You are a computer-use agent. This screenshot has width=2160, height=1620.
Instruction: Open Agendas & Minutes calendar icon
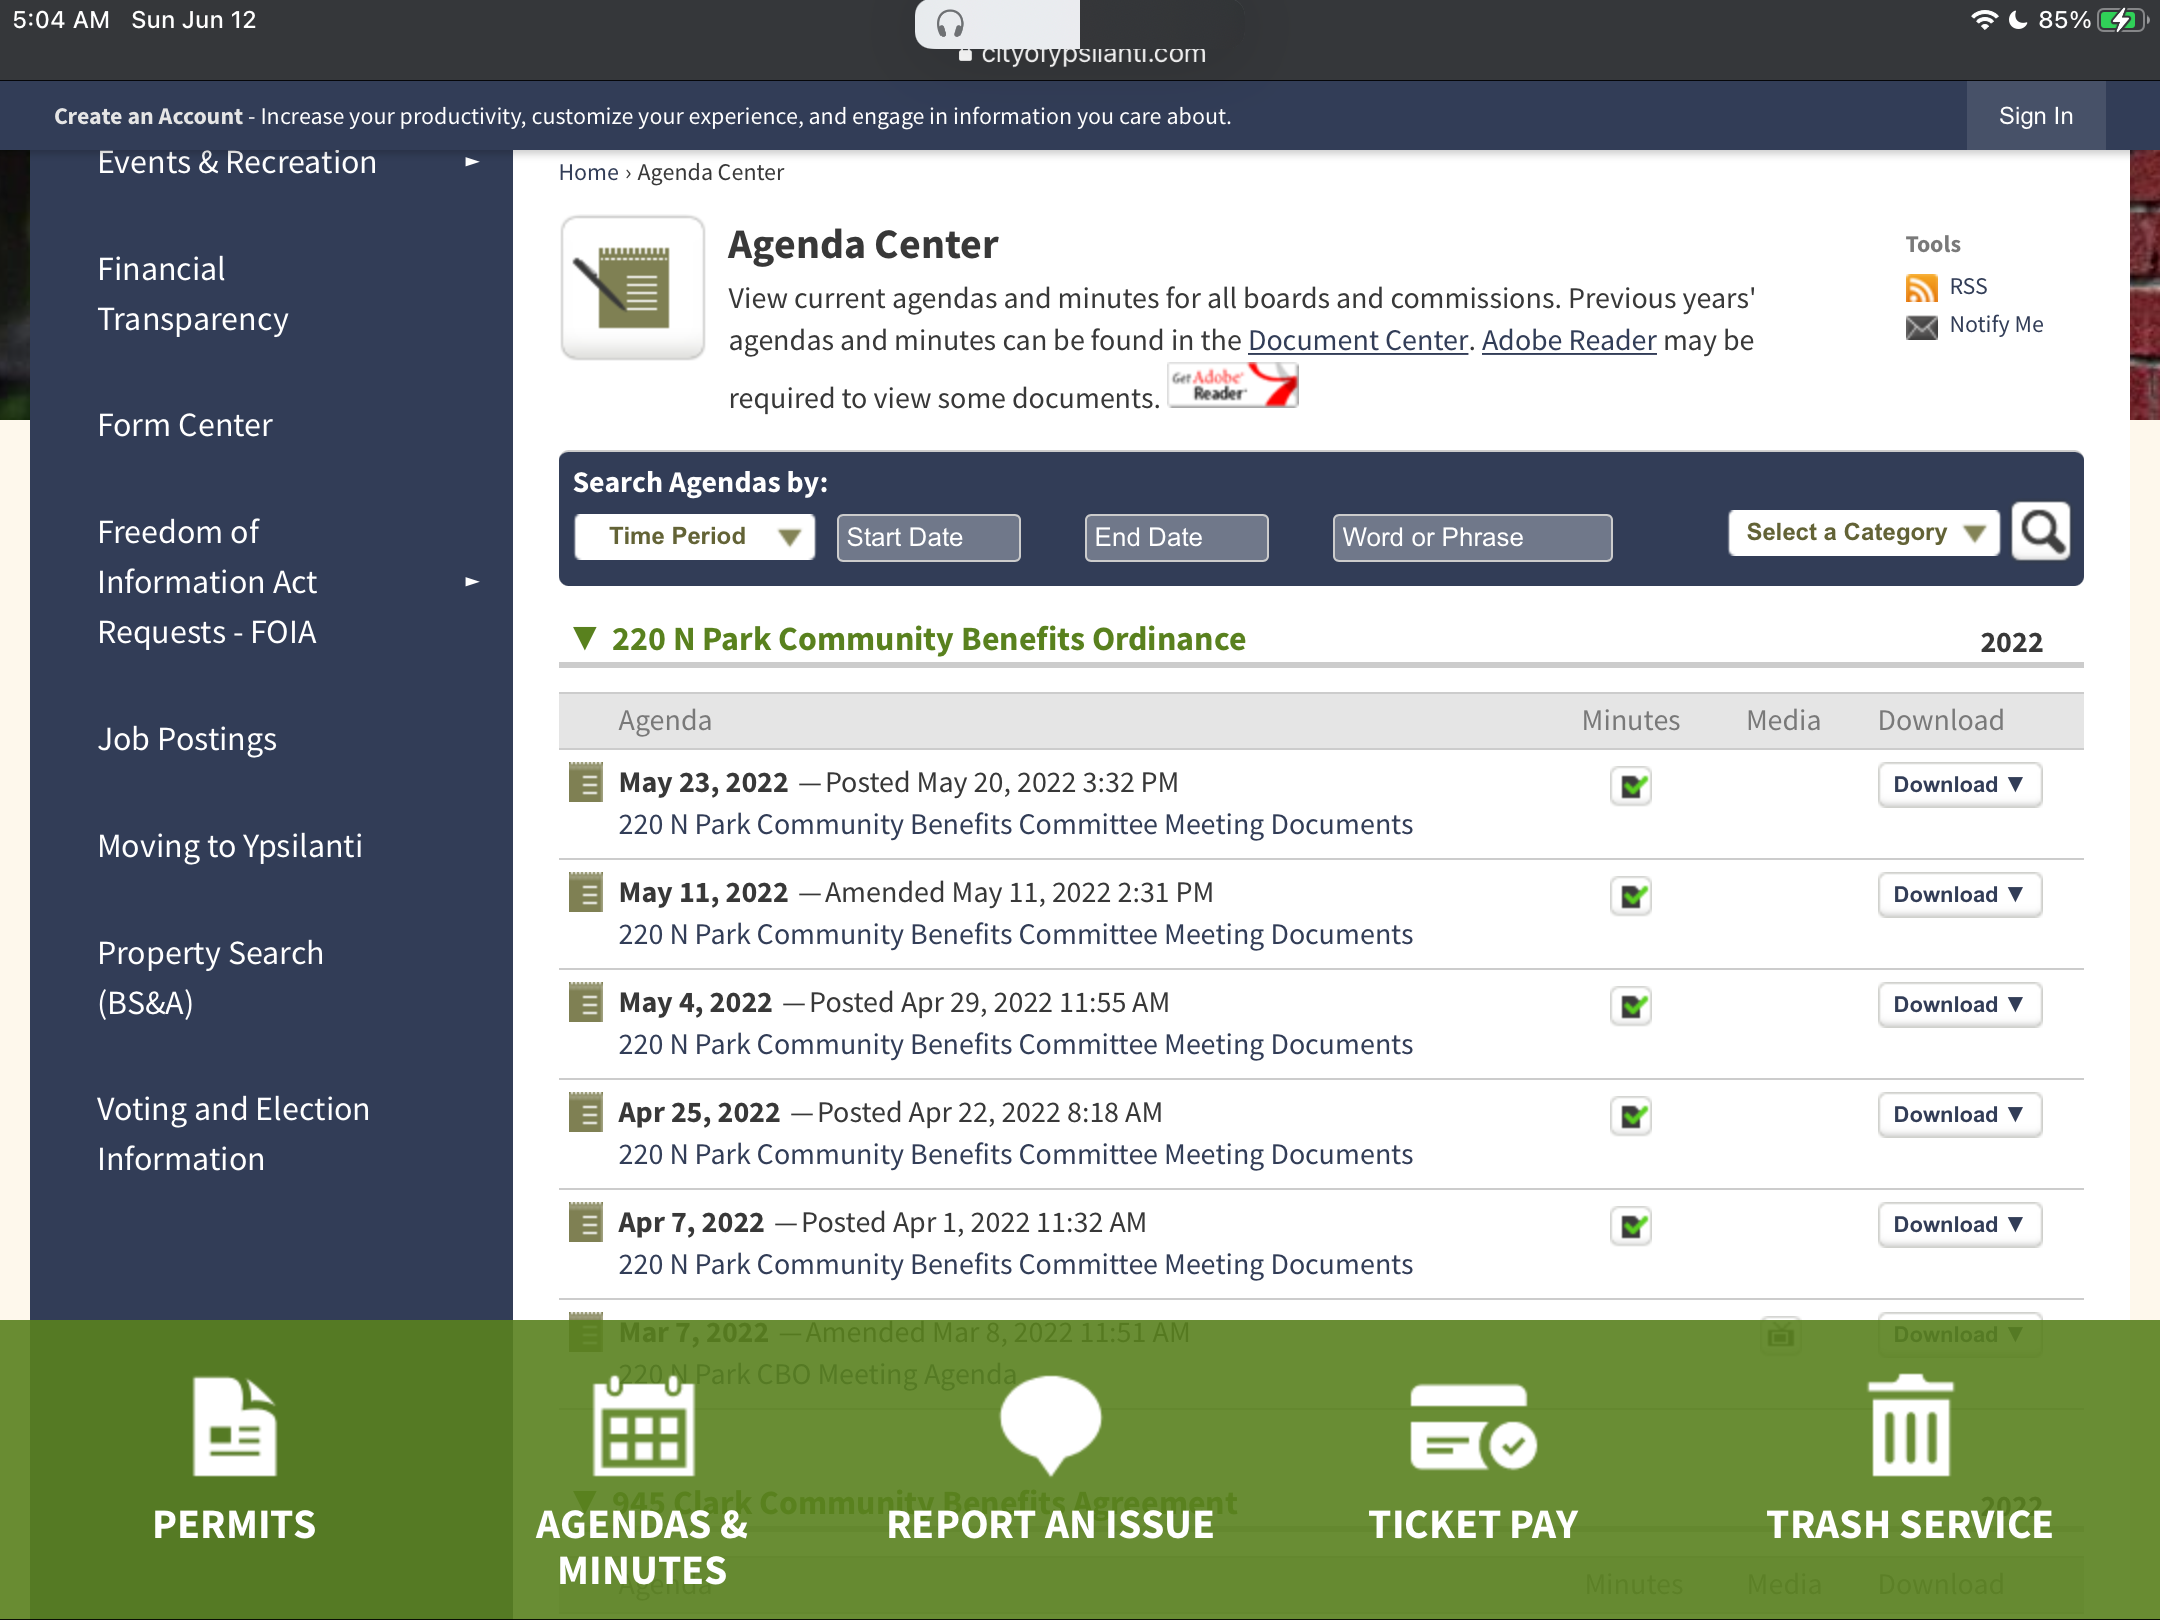pyautogui.click(x=643, y=1427)
